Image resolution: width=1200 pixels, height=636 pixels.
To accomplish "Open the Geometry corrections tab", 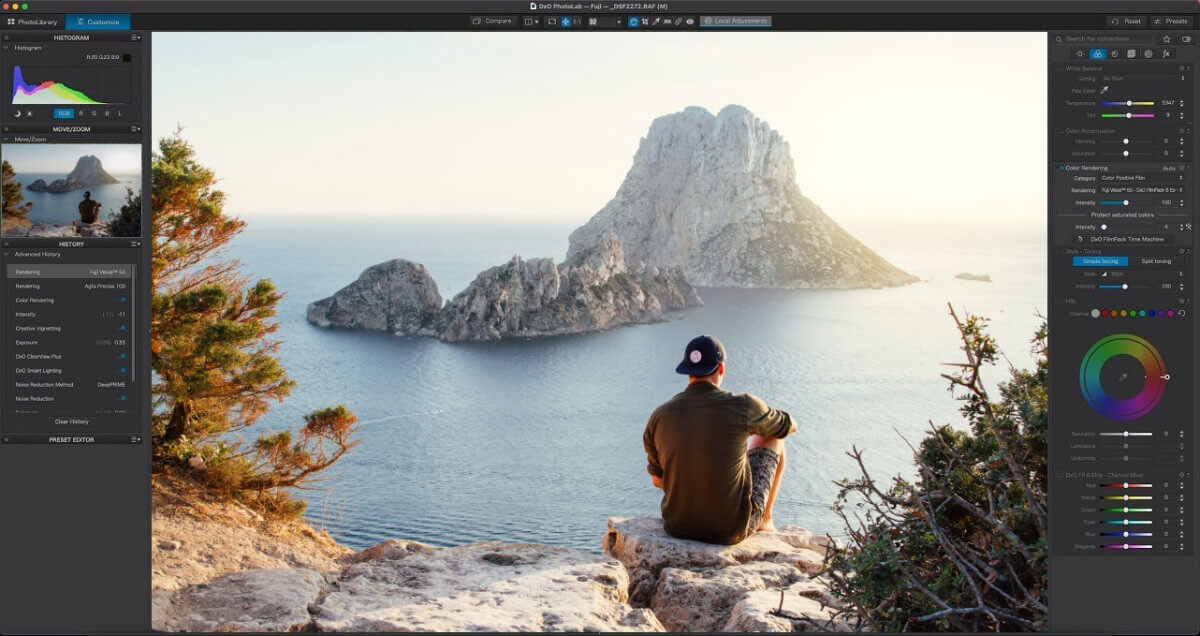I will [x=1131, y=54].
